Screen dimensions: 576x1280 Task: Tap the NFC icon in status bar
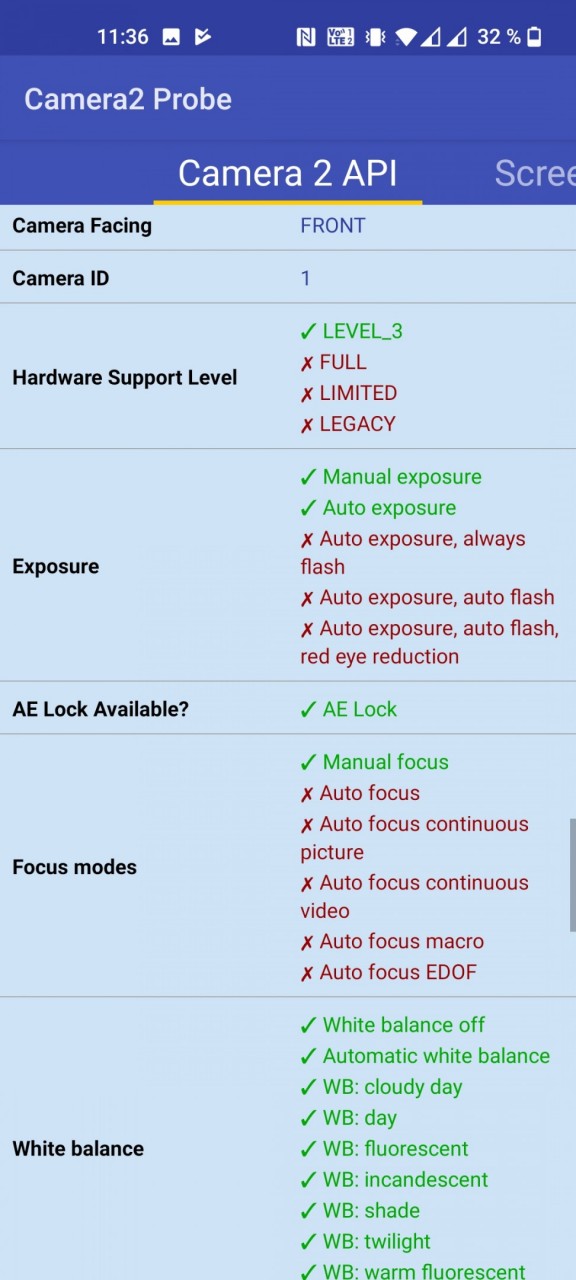(x=306, y=37)
